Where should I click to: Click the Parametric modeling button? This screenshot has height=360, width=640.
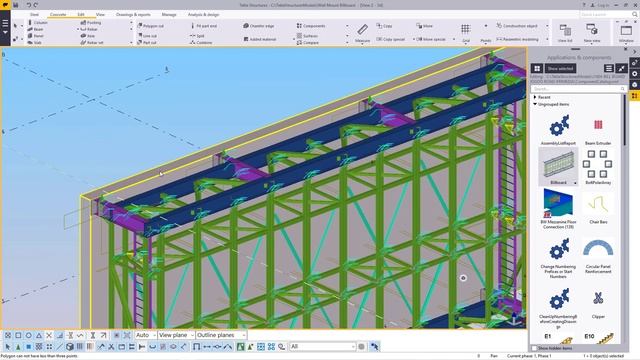click(x=518, y=39)
